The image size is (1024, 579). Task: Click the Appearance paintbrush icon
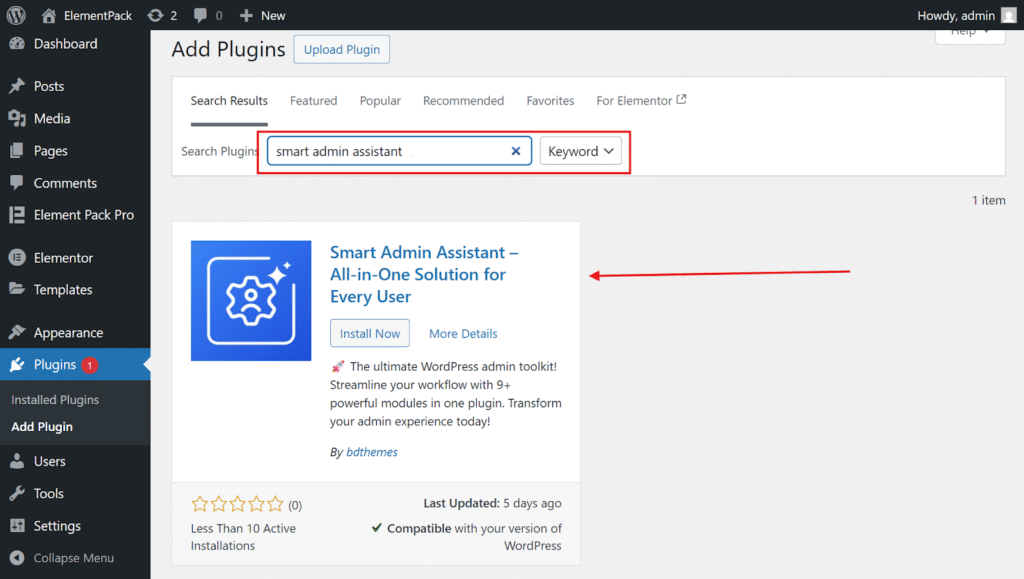[x=17, y=332]
